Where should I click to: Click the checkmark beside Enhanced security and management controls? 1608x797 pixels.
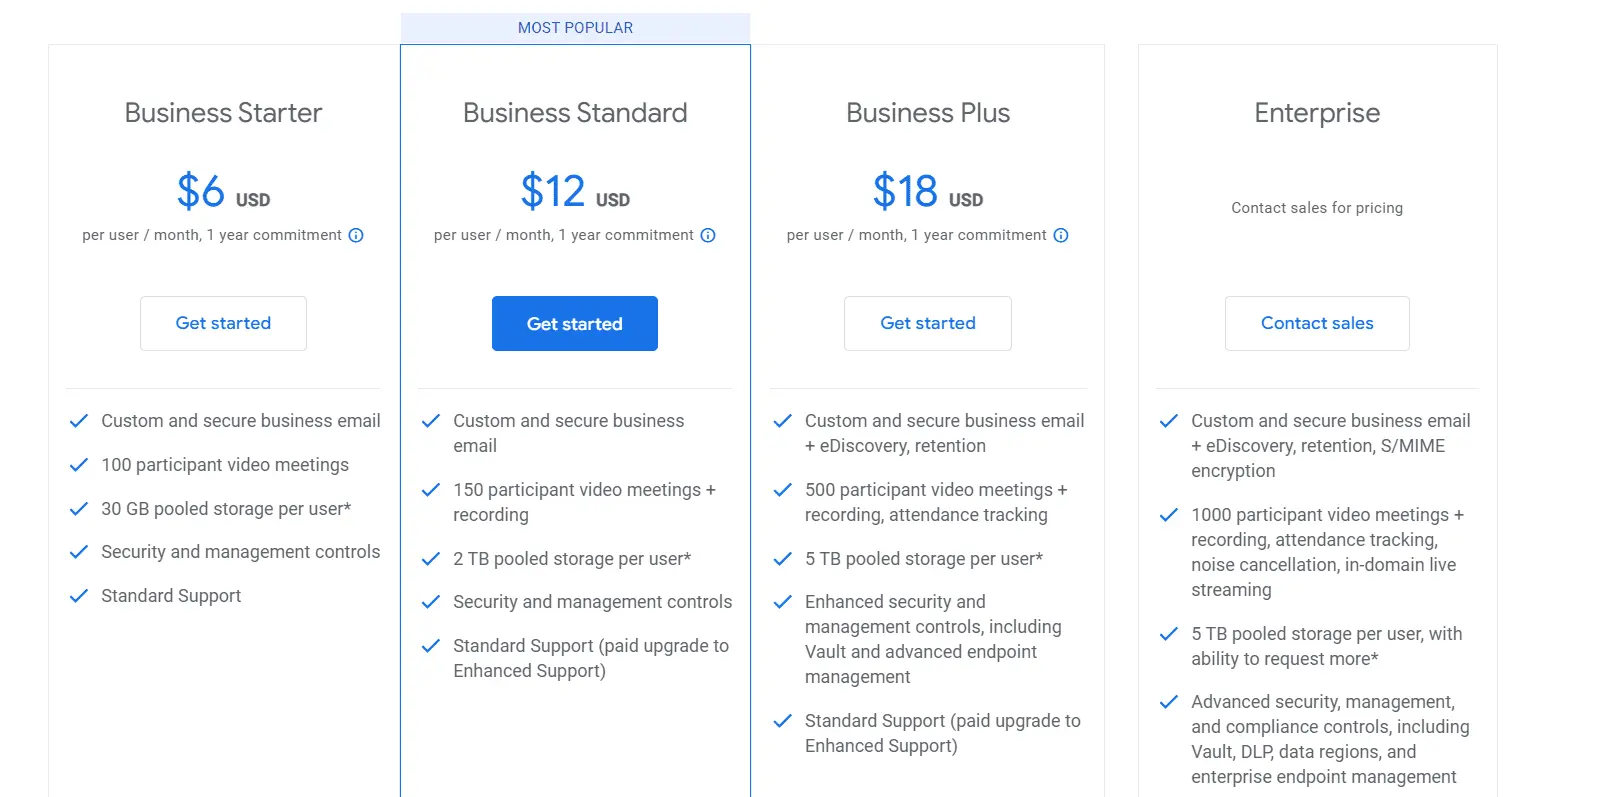(782, 601)
